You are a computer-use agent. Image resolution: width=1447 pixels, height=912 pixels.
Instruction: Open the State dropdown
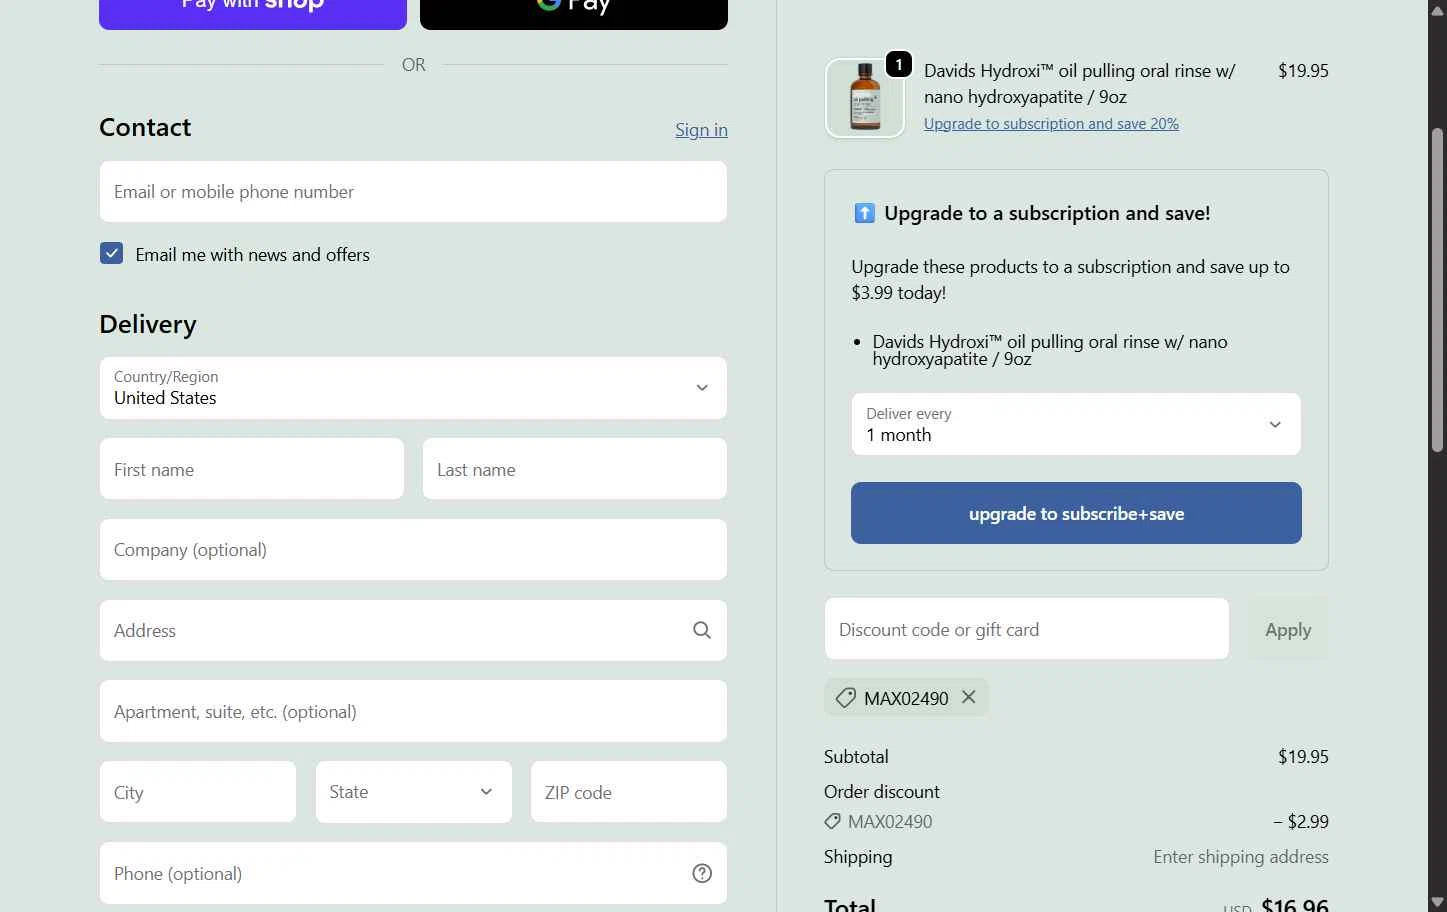(x=413, y=792)
